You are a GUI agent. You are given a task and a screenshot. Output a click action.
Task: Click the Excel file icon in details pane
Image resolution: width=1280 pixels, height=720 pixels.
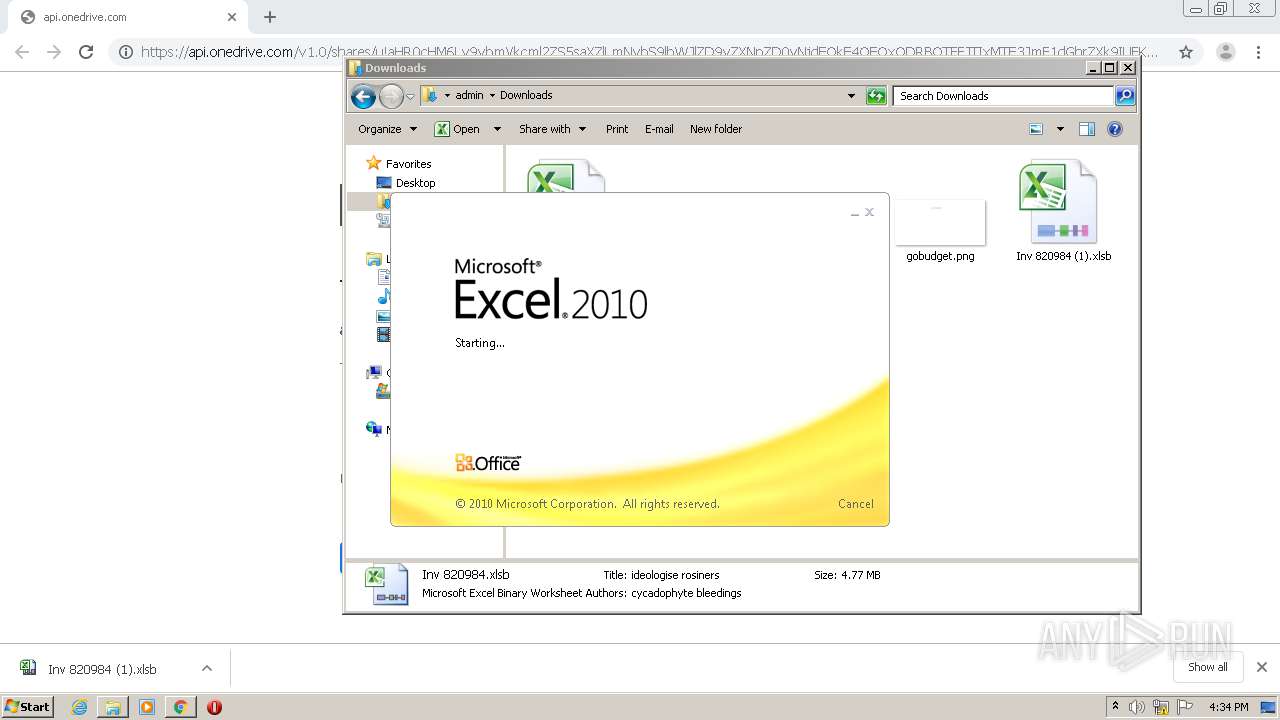pyautogui.click(x=386, y=584)
